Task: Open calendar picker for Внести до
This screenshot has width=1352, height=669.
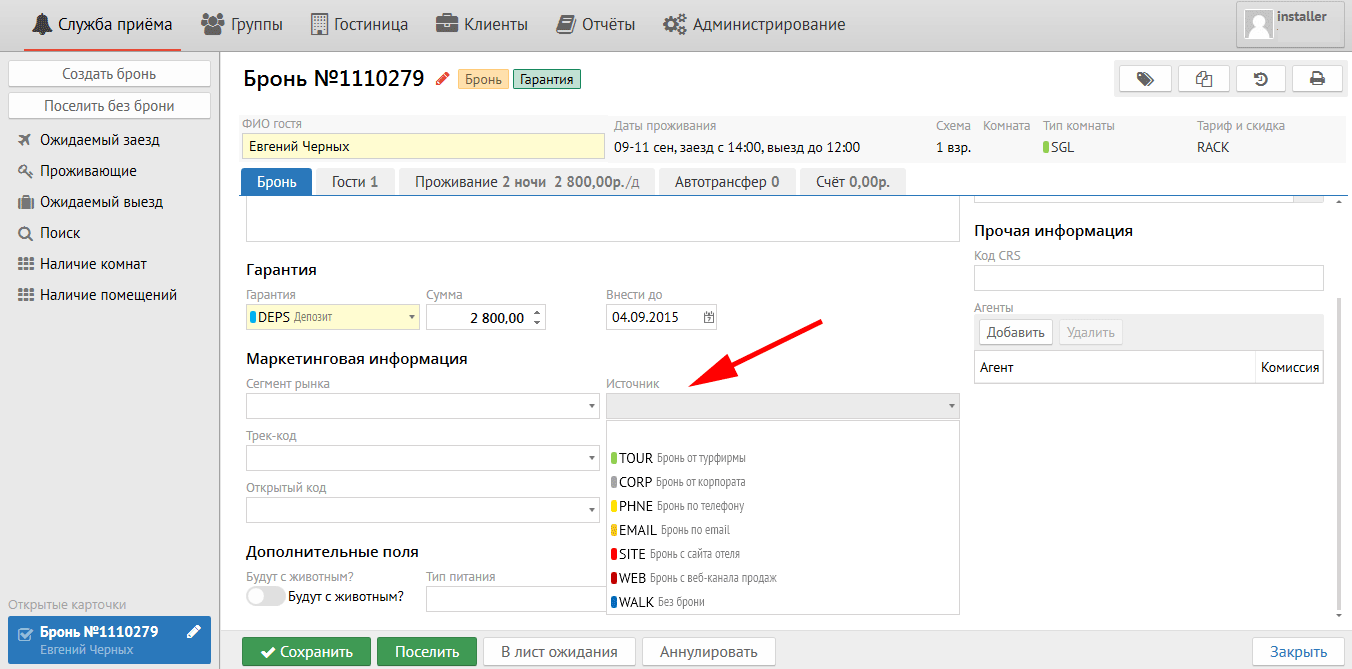Action: [x=709, y=318]
